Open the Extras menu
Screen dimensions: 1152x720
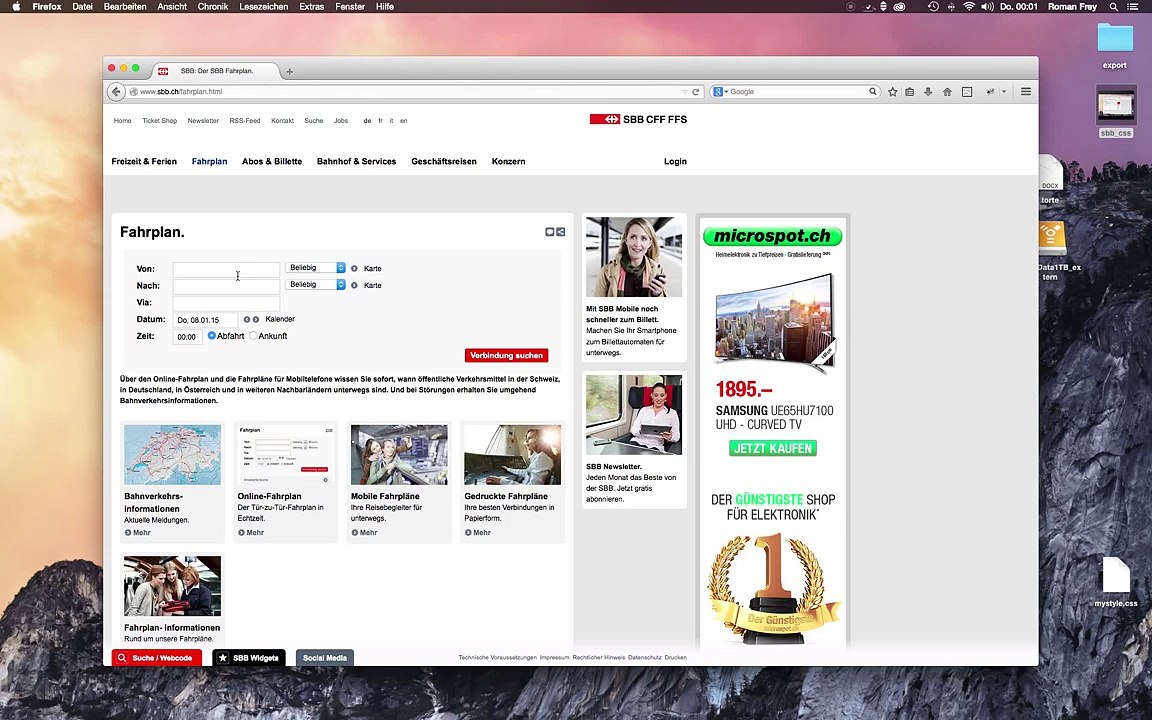point(312,7)
